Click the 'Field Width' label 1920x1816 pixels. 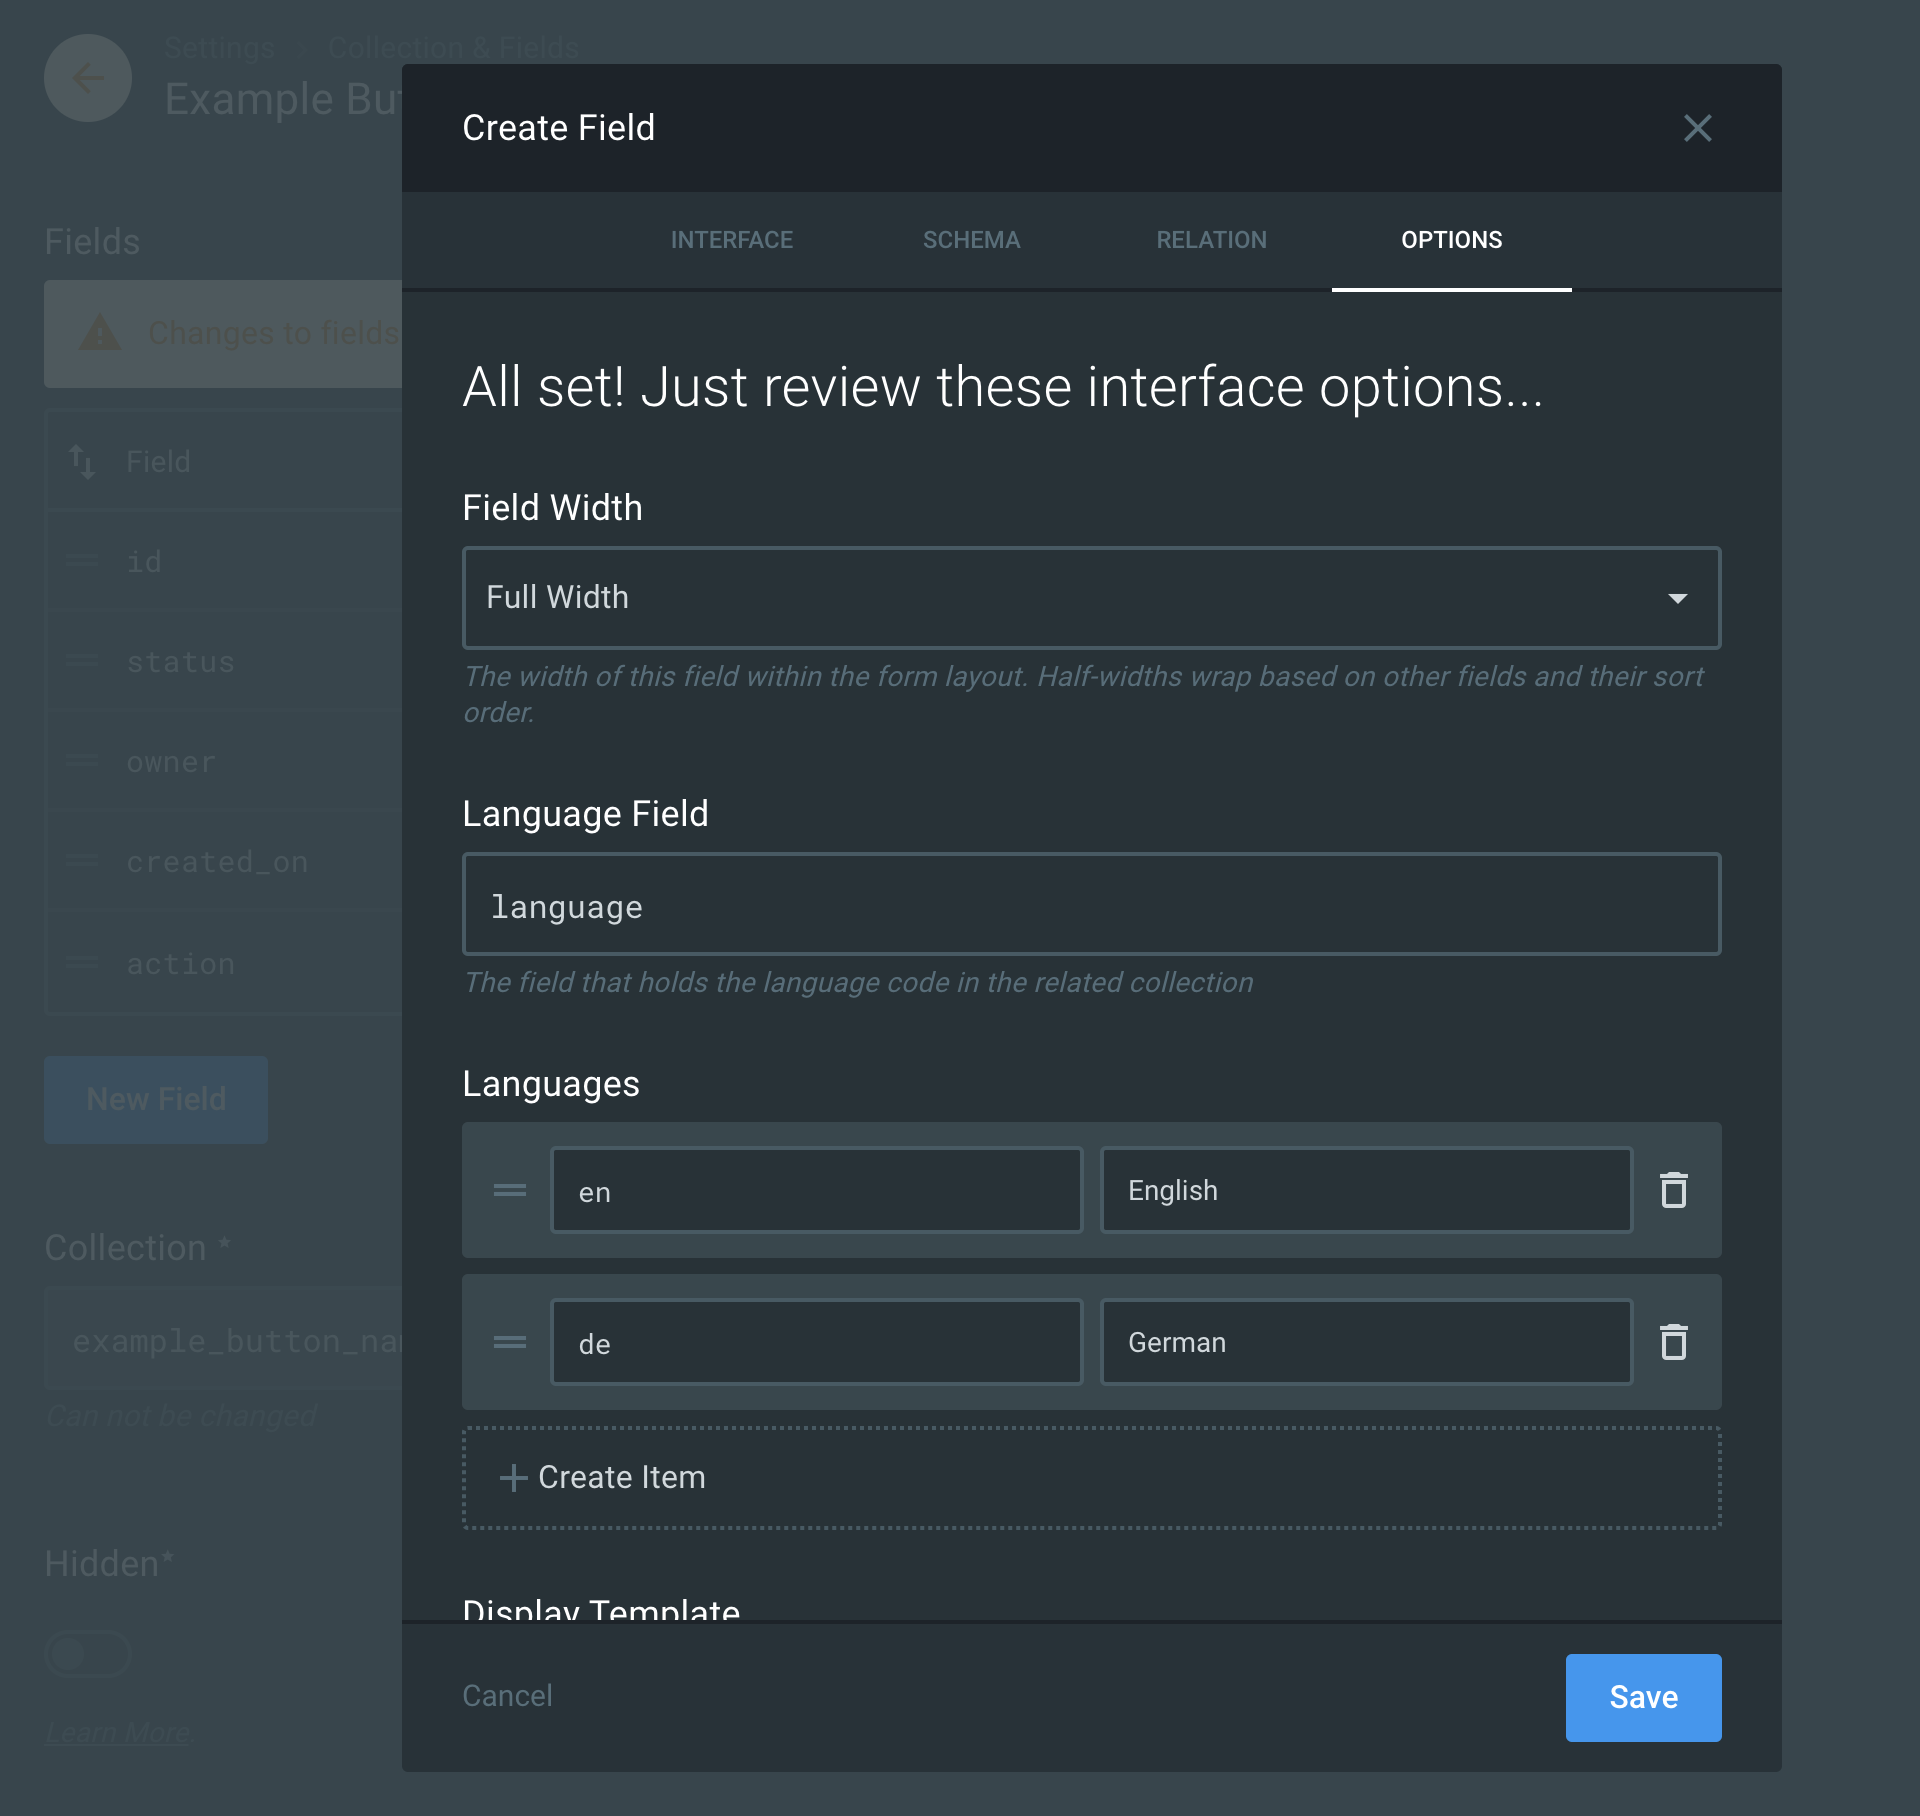[x=552, y=508]
